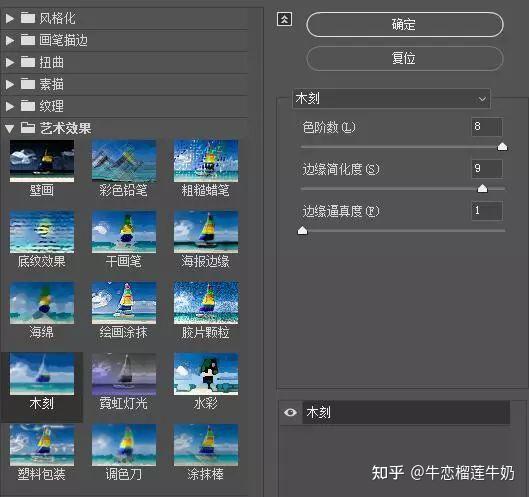Collapse the 艺术效果 folder
The image size is (529, 497).
tap(10, 129)
